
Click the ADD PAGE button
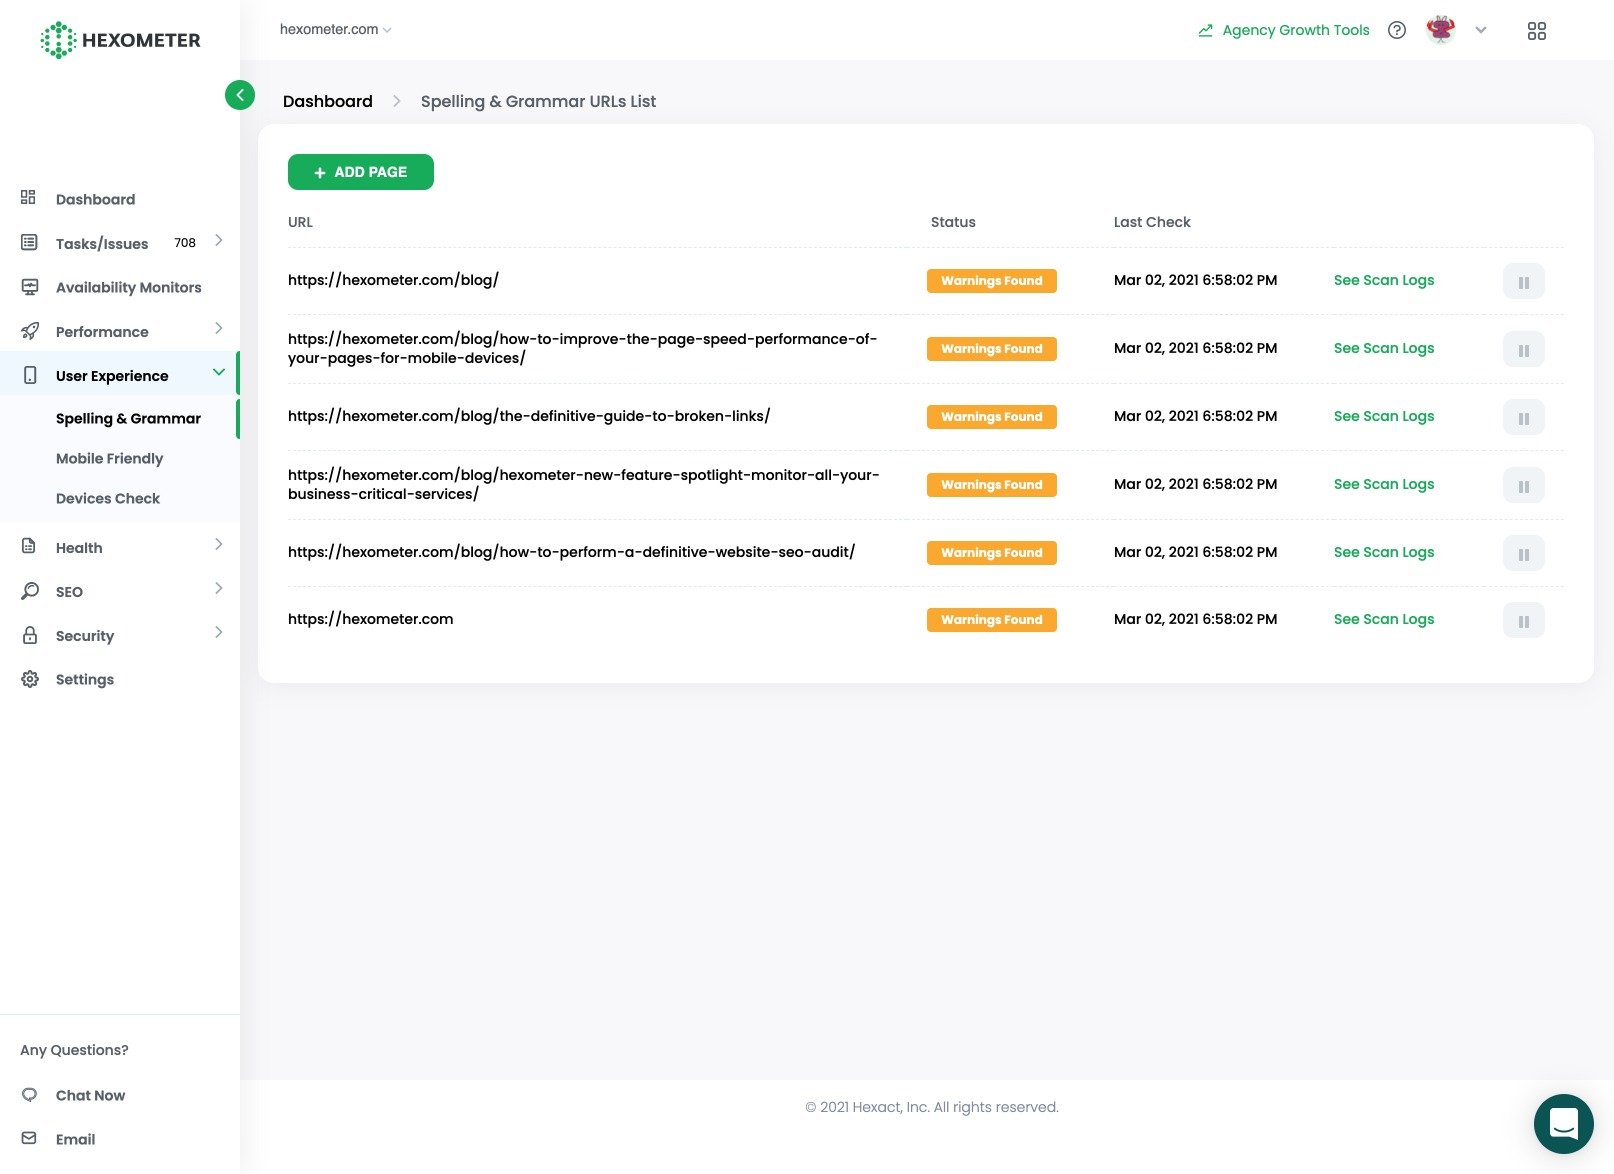tap(361, 172)
